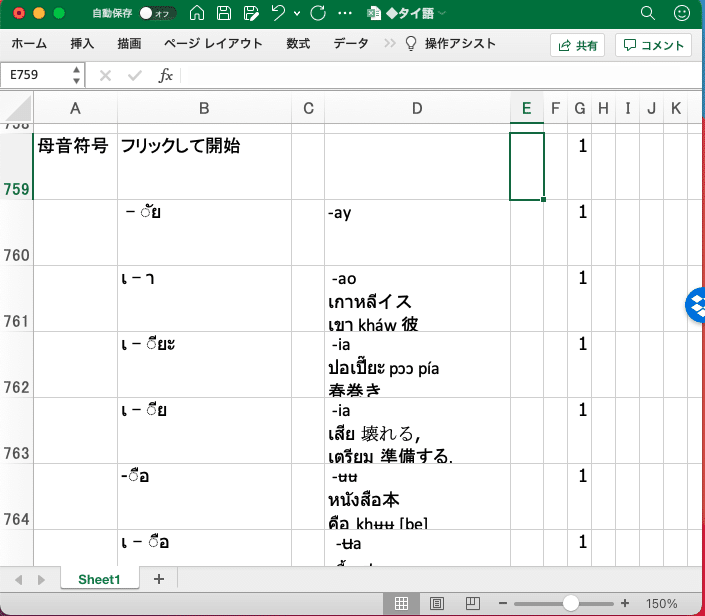Select column K header

[675, 108]
